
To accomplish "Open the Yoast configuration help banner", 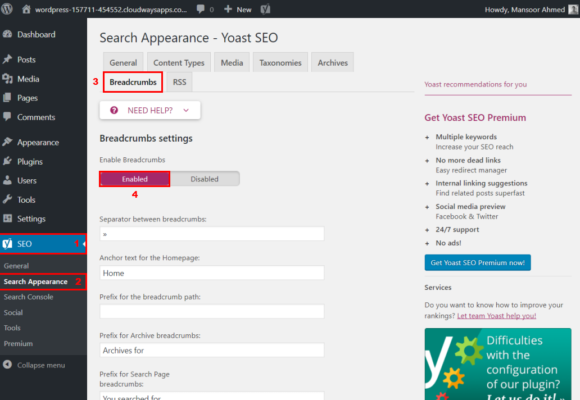I will coord(498,364).
